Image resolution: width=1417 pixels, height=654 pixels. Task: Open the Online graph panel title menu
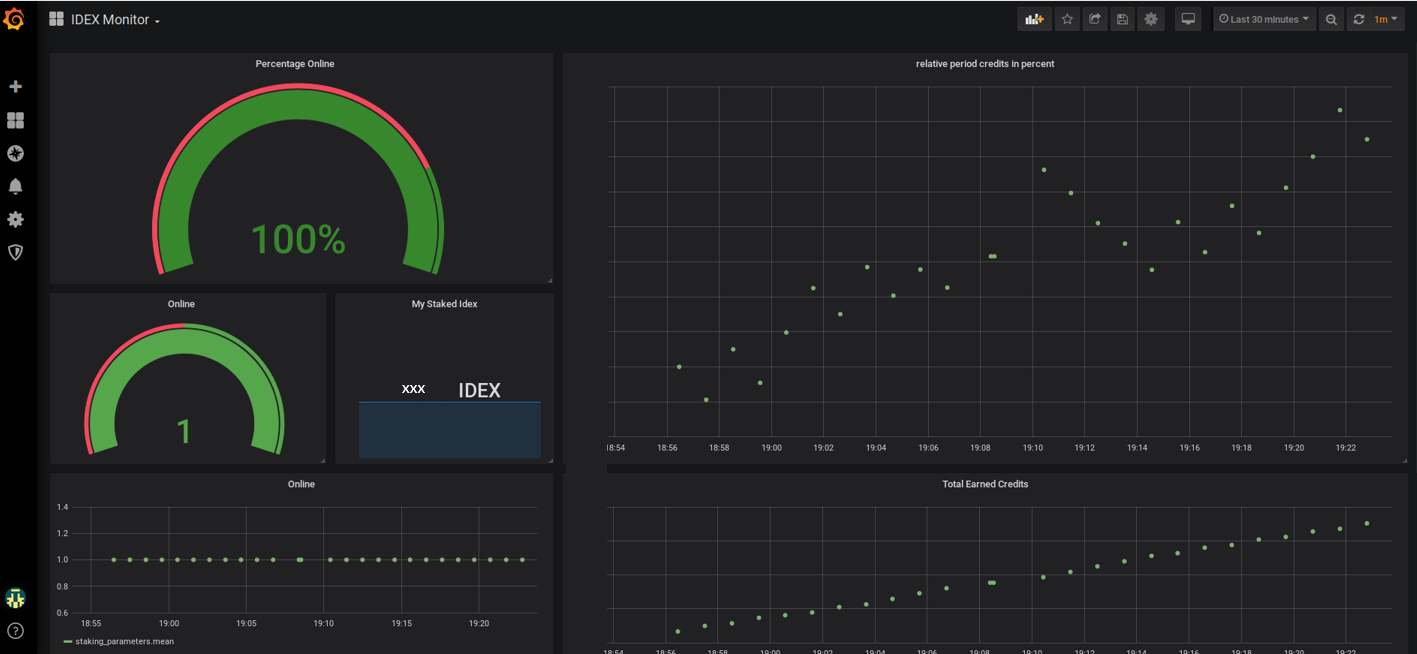click(x=301, y=484)
